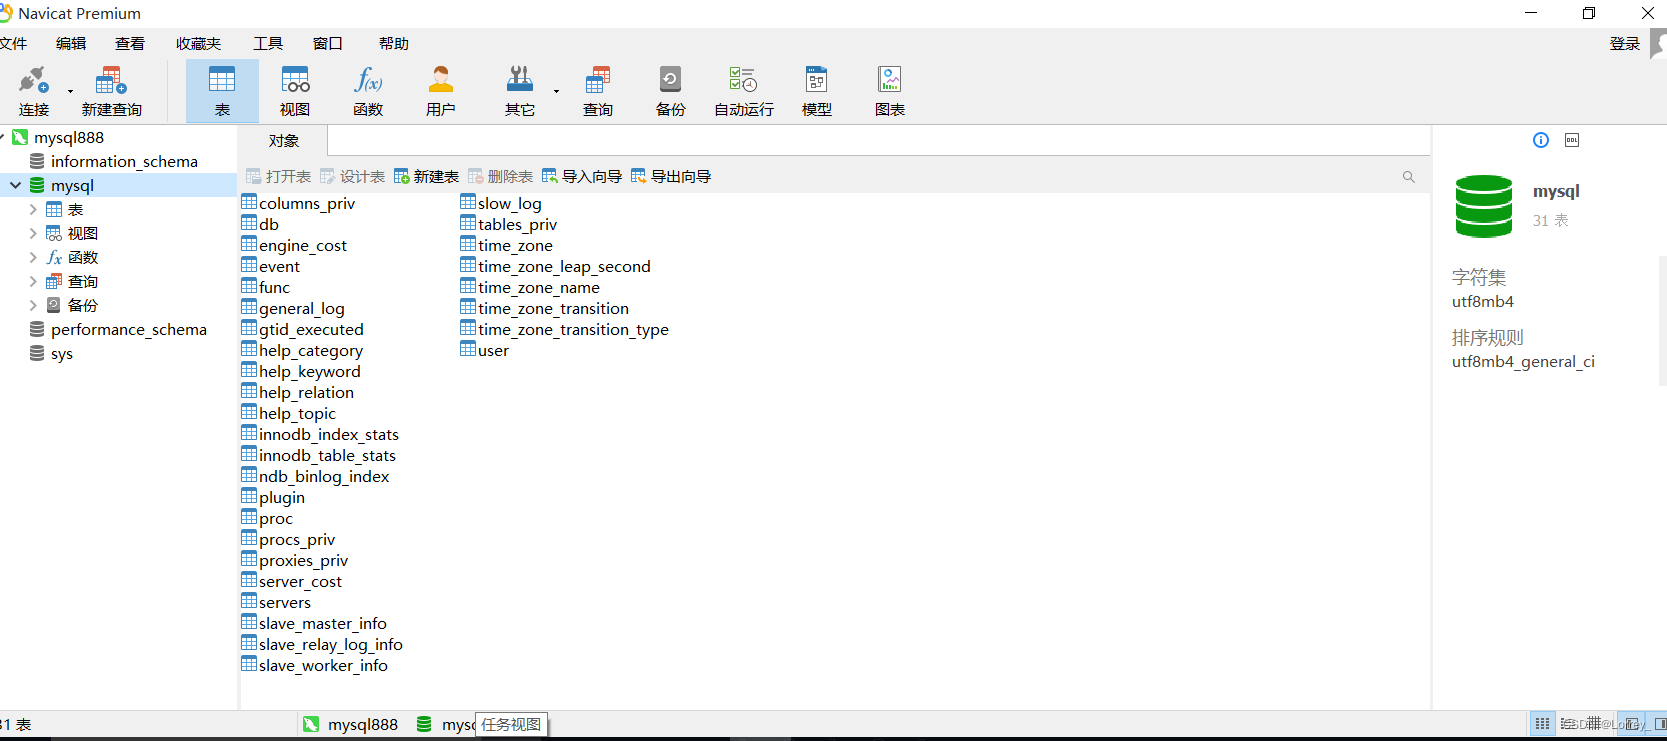Open the 收藏夹 menu

pos(198,43)
